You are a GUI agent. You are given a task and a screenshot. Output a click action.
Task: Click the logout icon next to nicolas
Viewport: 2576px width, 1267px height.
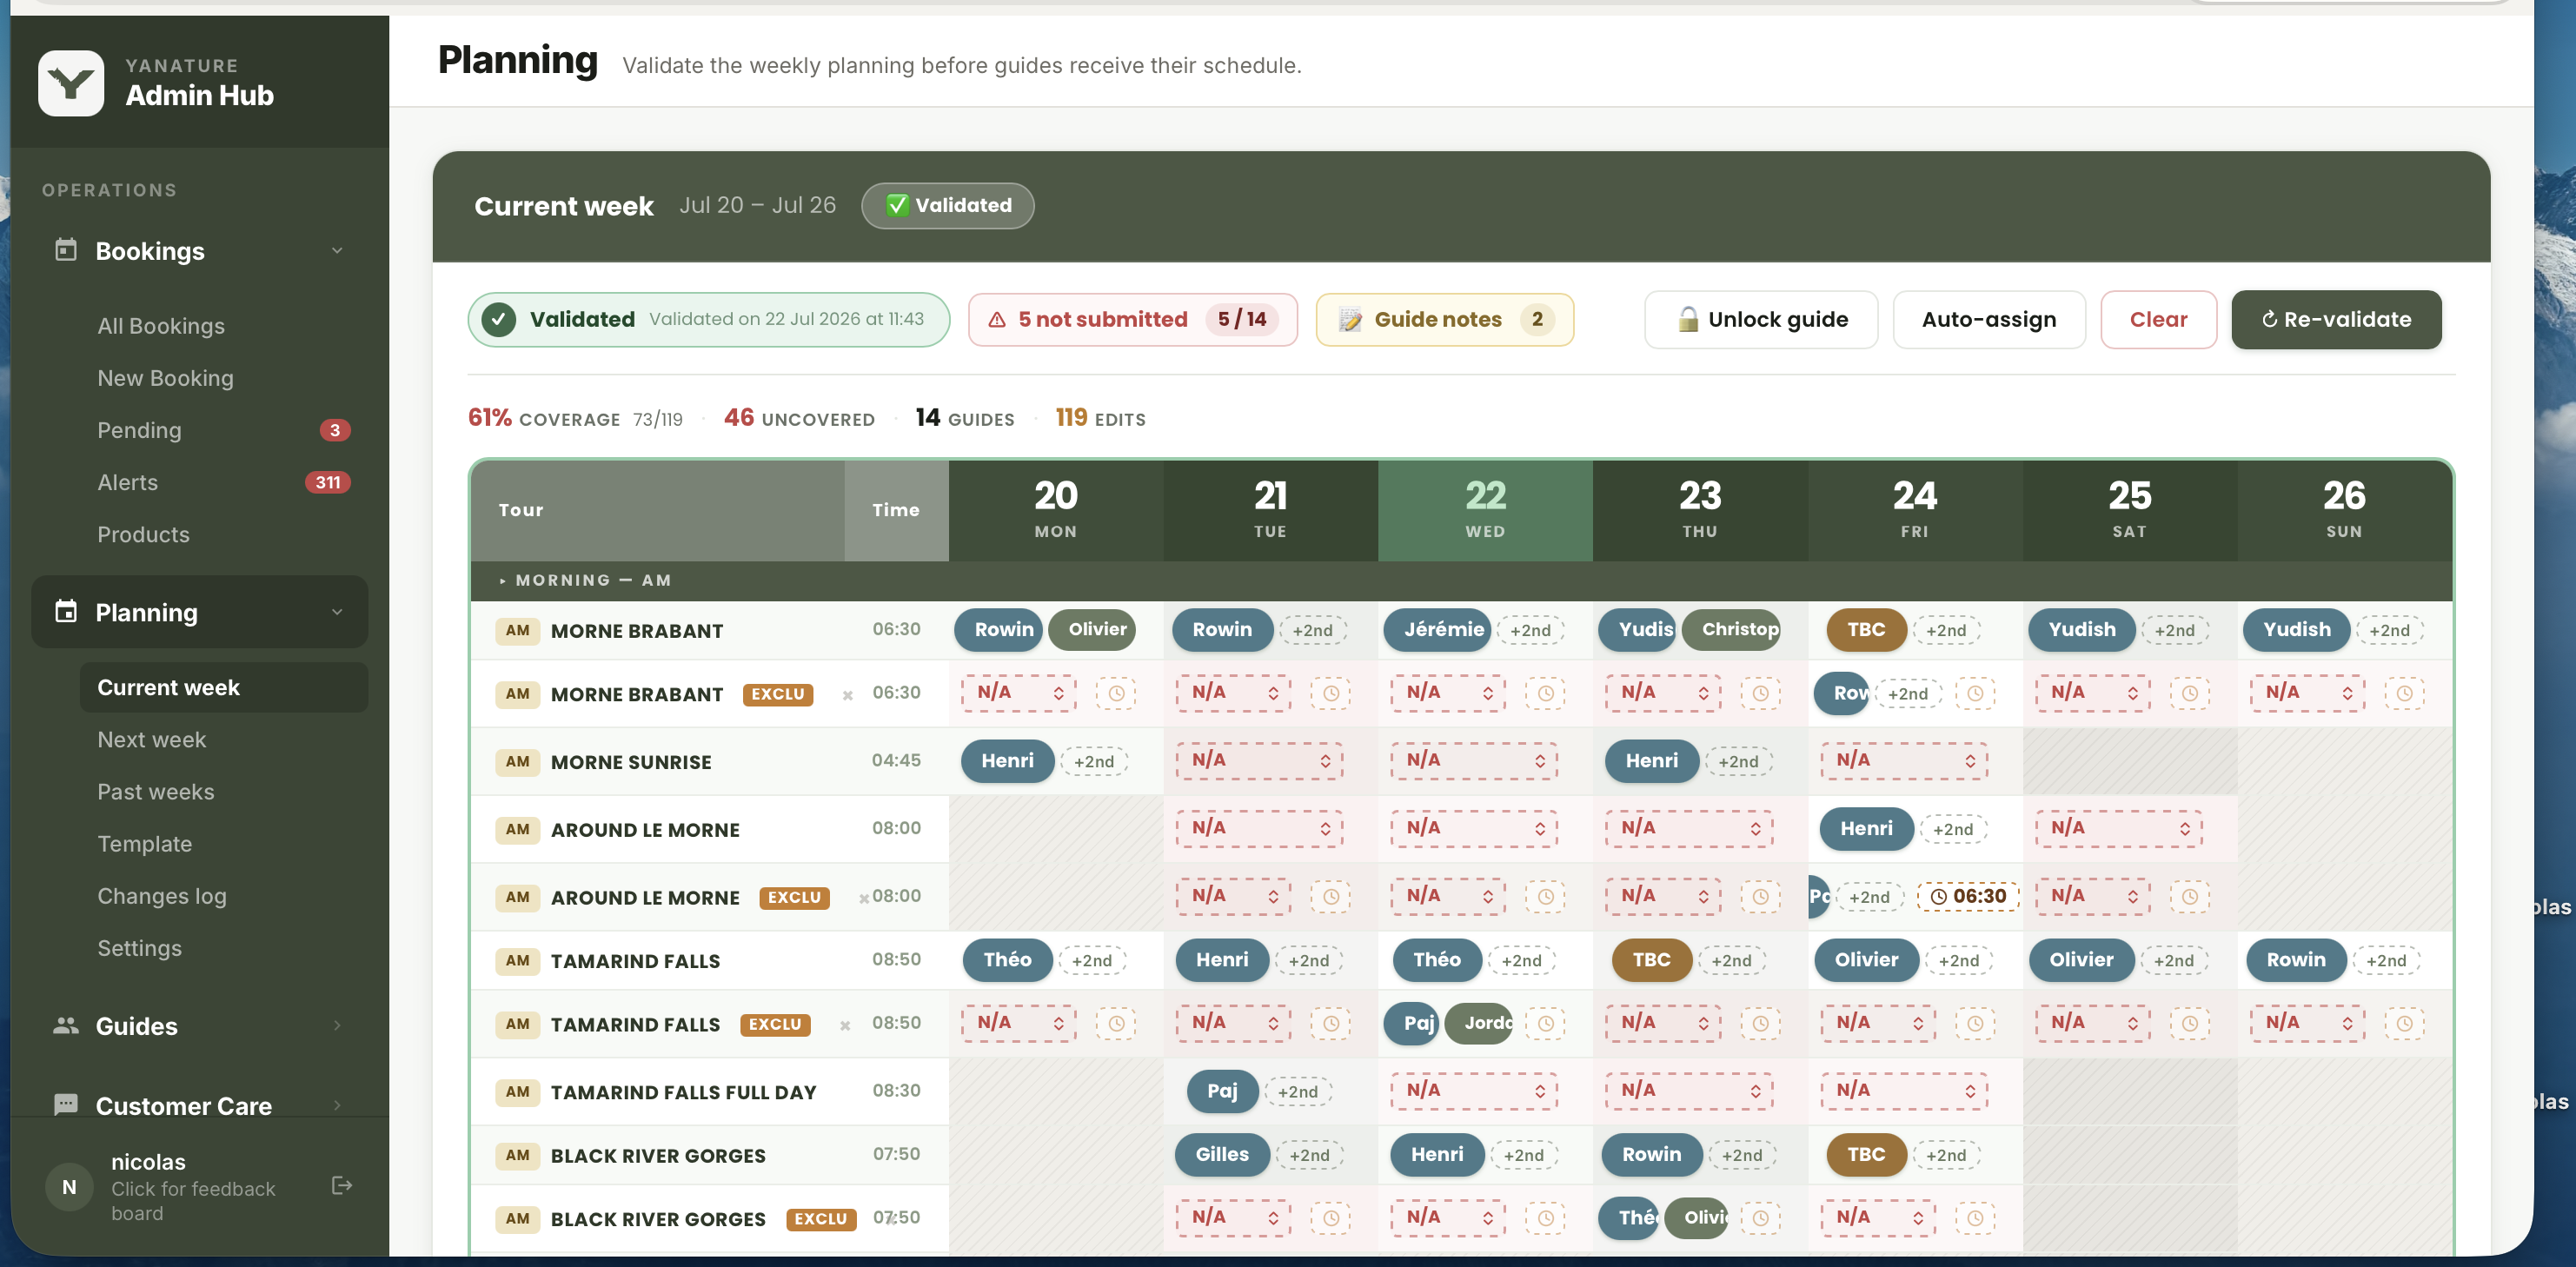342,1185
